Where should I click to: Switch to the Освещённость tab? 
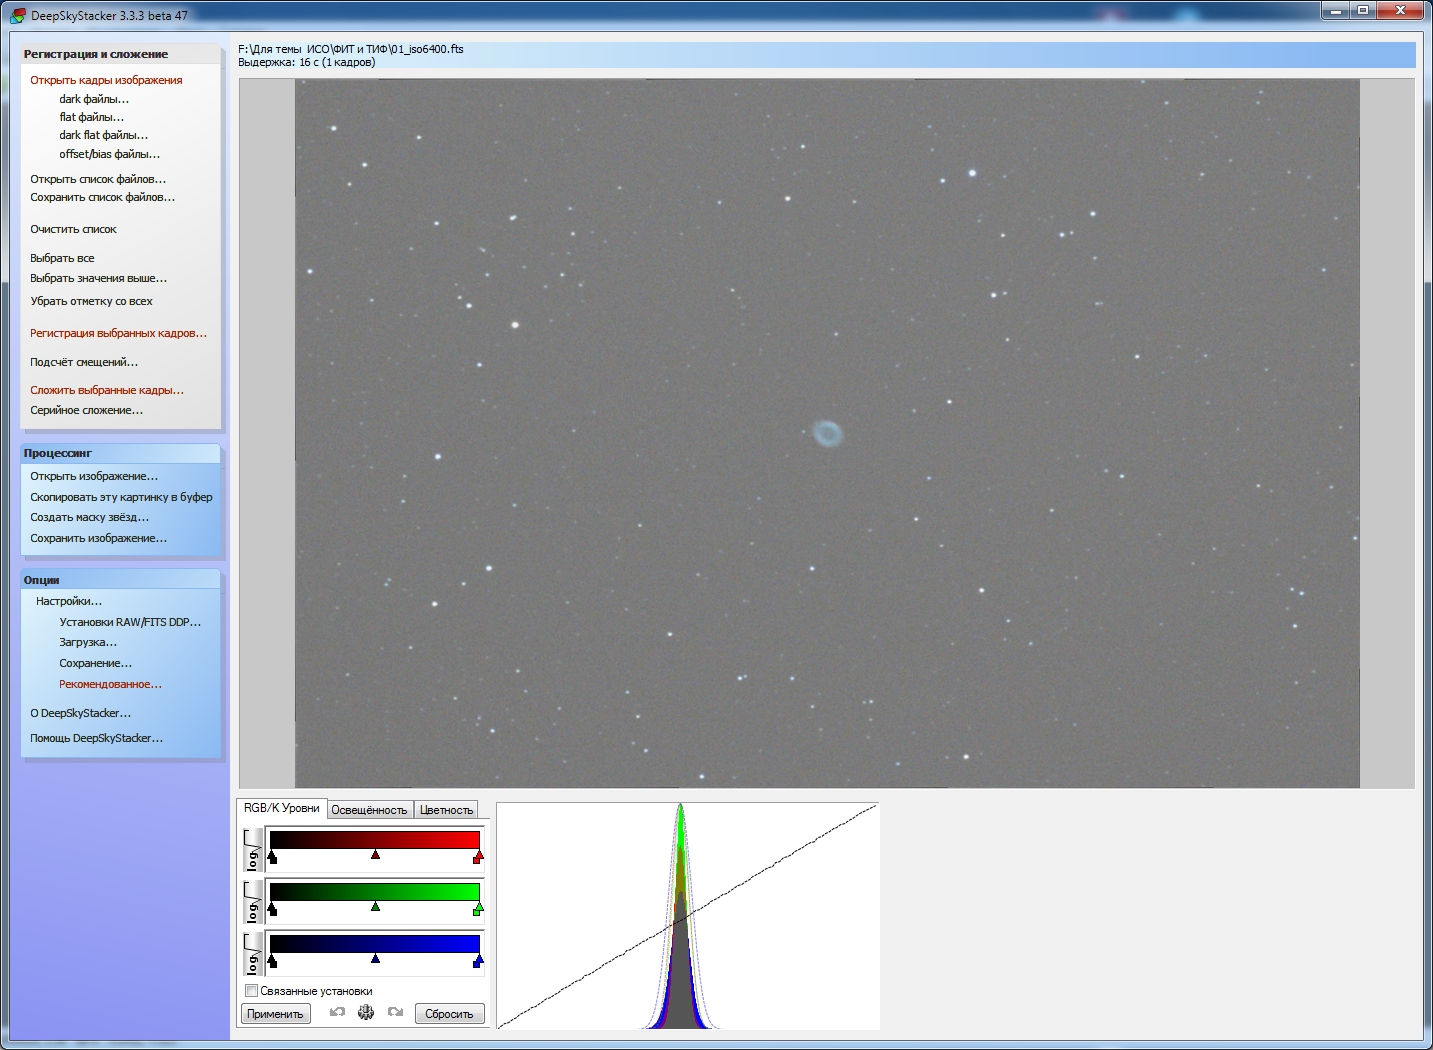pyautogui.click(x=369, y=810)
